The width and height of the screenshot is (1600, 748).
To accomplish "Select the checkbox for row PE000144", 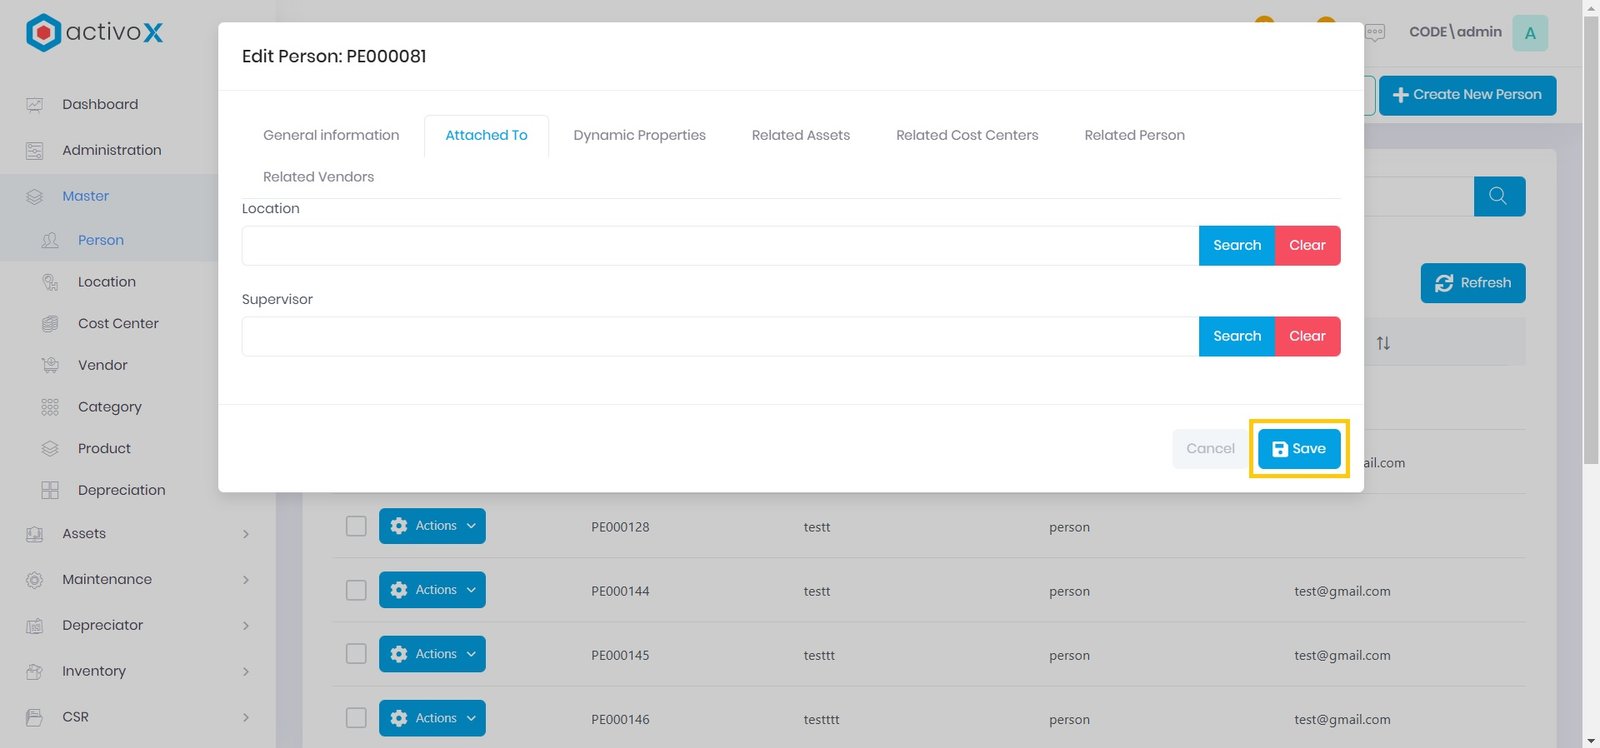I will [x=356, y=590].
